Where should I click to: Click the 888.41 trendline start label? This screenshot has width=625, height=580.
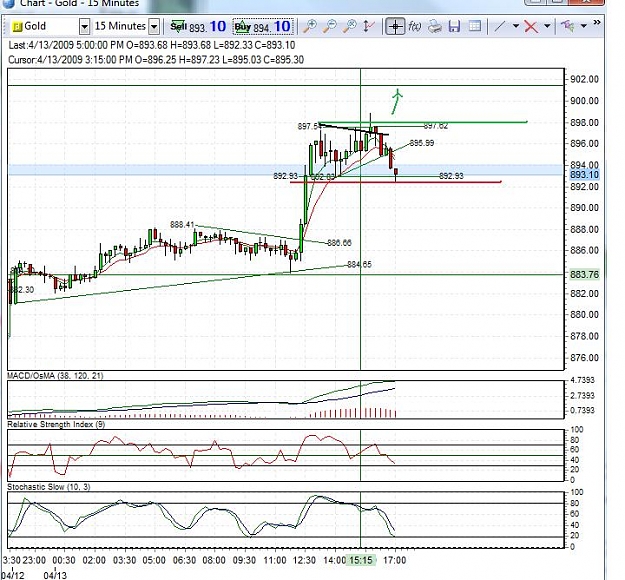point(182,225)
